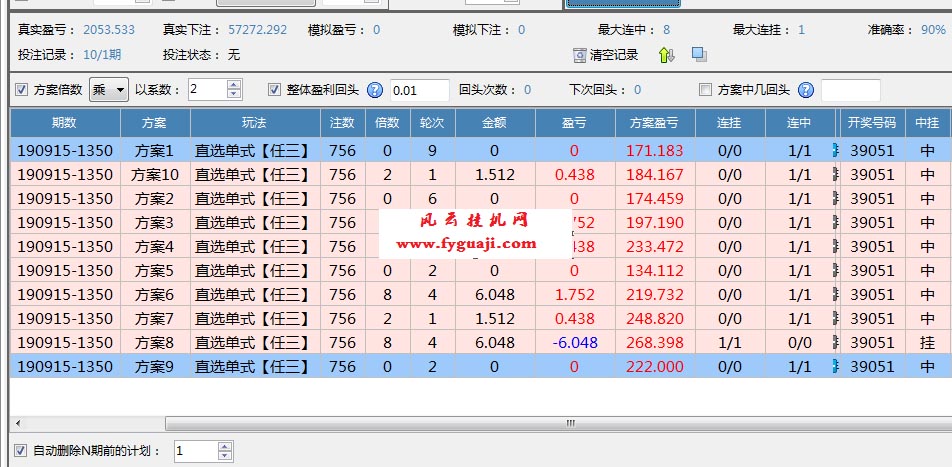Viewport: 952px width, 467px height.
Task: Click 真实下注 value 57272.292
Action: click(258, 30)
